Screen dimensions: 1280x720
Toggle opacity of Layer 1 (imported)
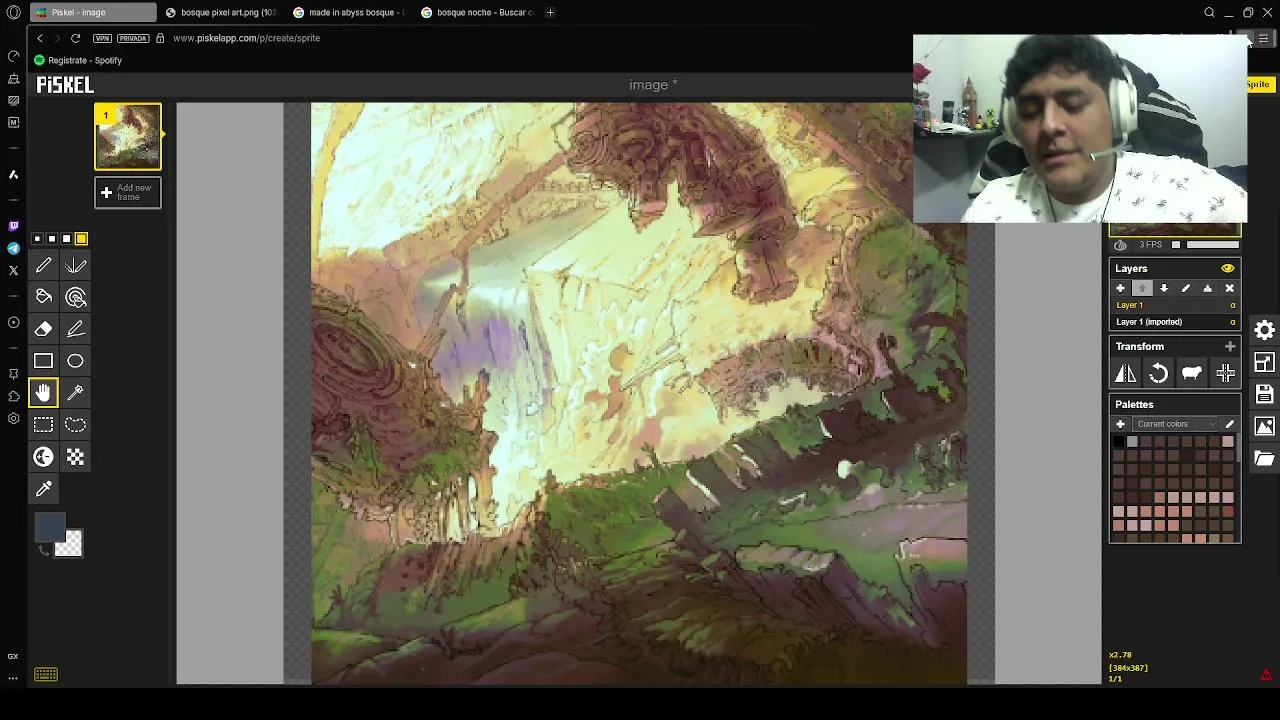1232,322
